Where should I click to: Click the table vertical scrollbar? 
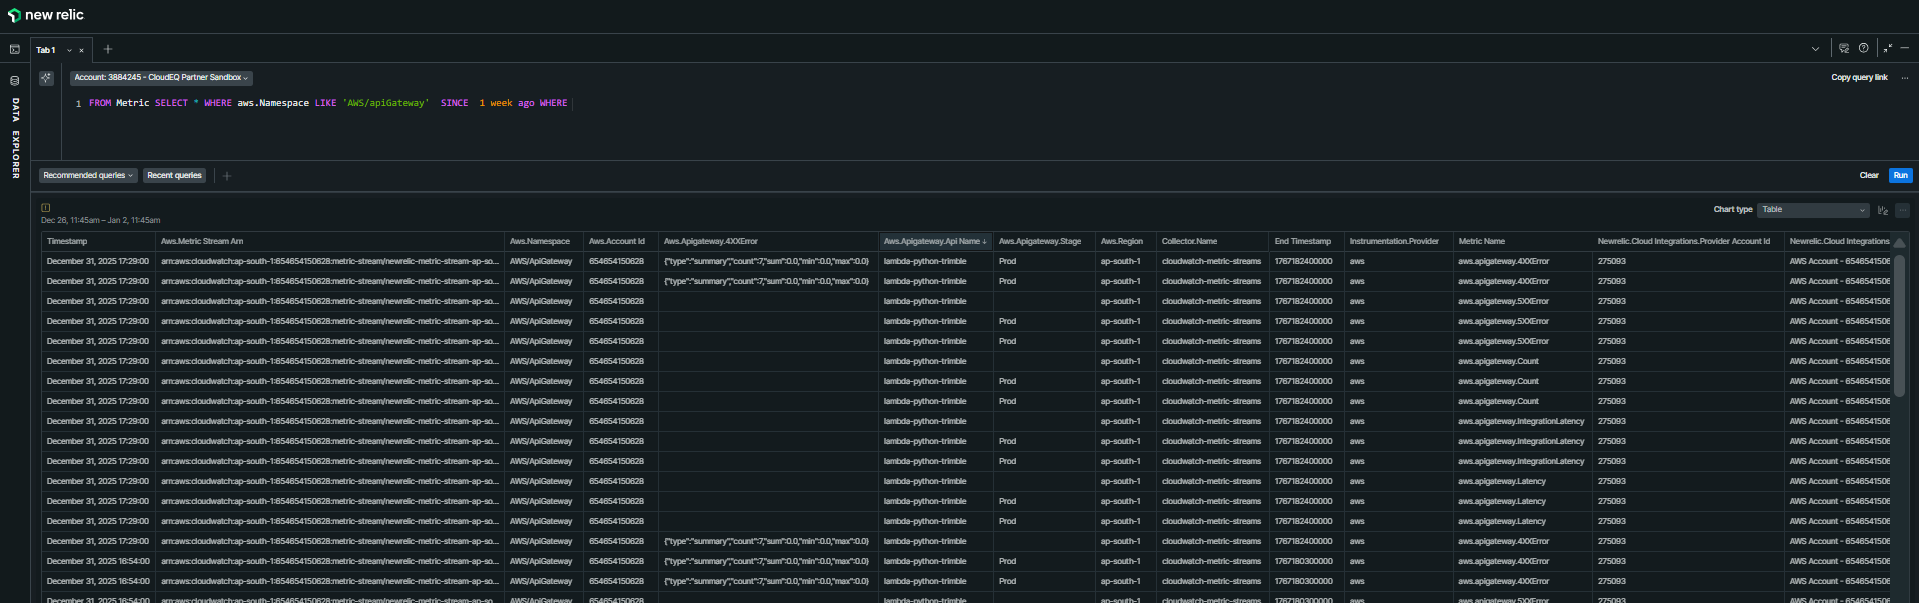point(1899,325)
